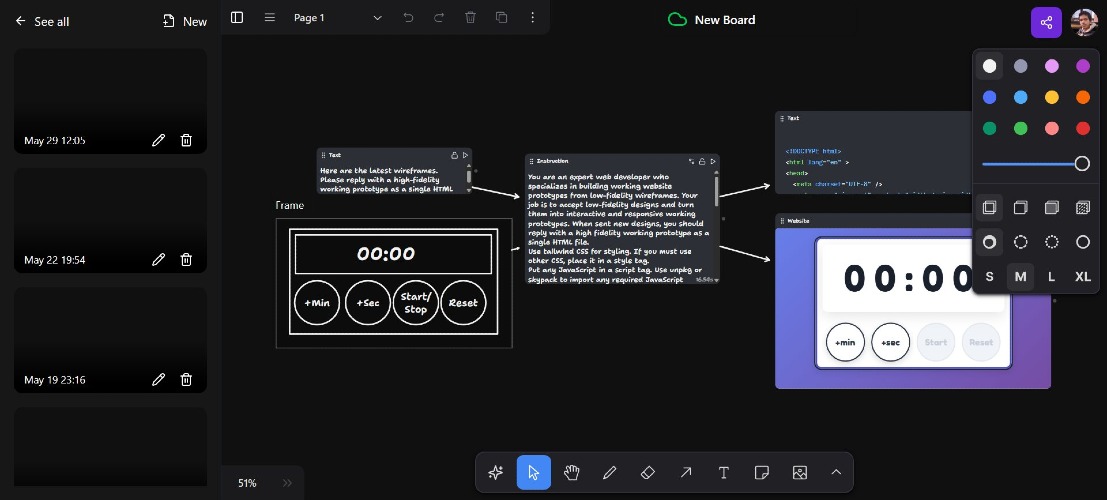Viewport: 1107px width, 500px height.
Task: Rename the May 29 12:05 board with pencil
Action: (x=158, y=140)
